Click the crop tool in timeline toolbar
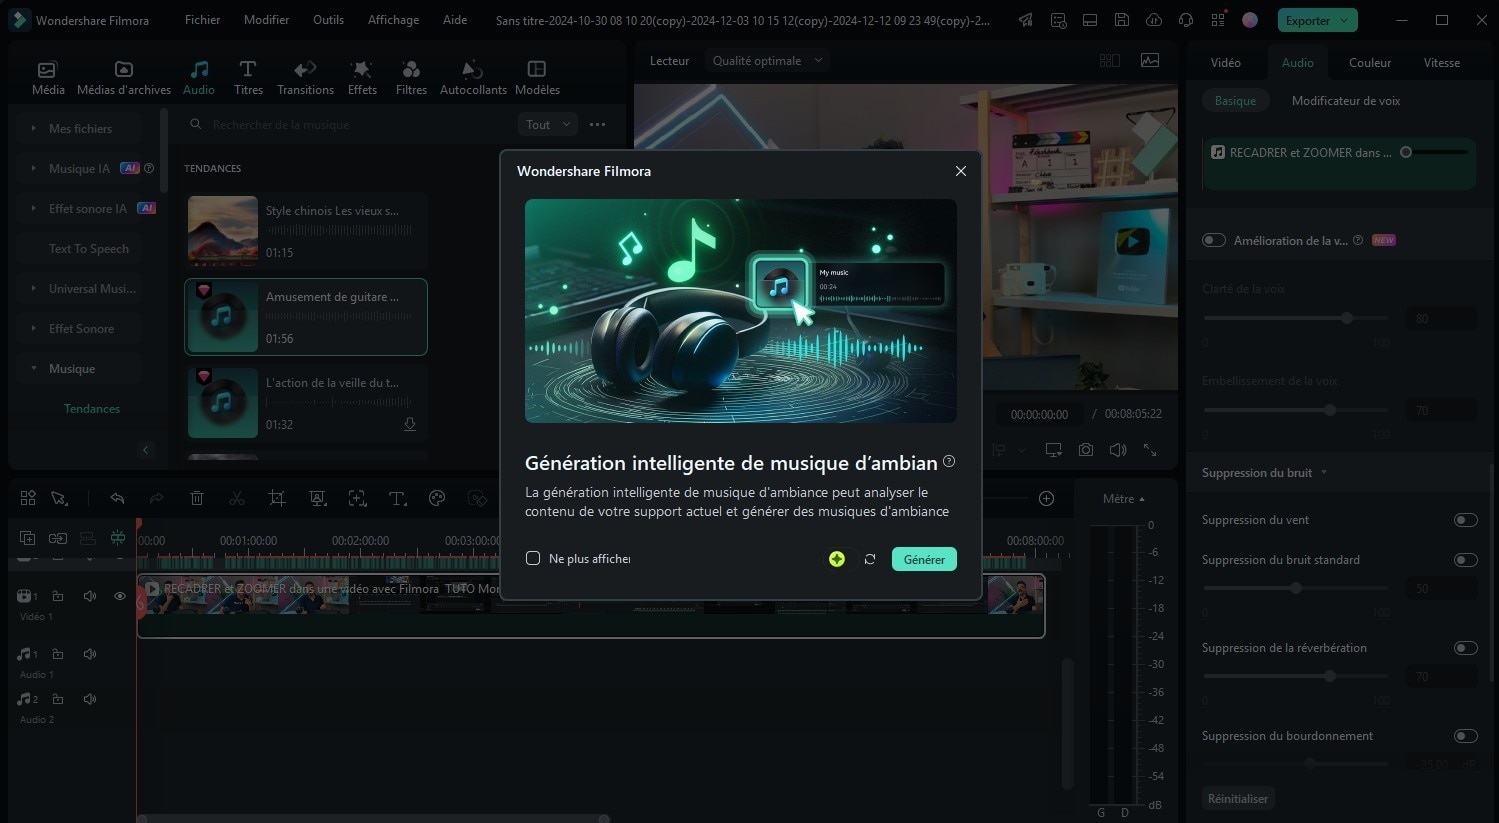Viewport: 1499px width, 823px height. (x=277, y=498)
